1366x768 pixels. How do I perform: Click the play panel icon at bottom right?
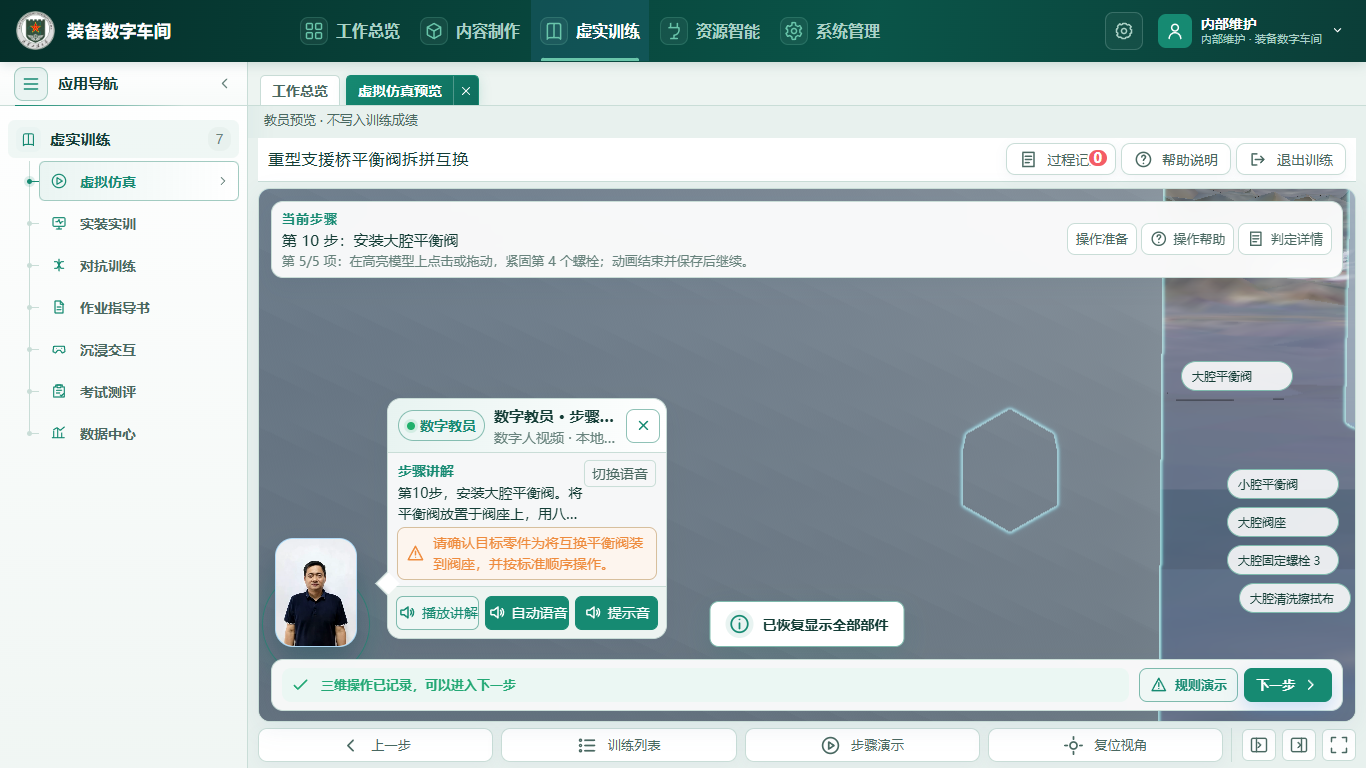click(1259, 745)
